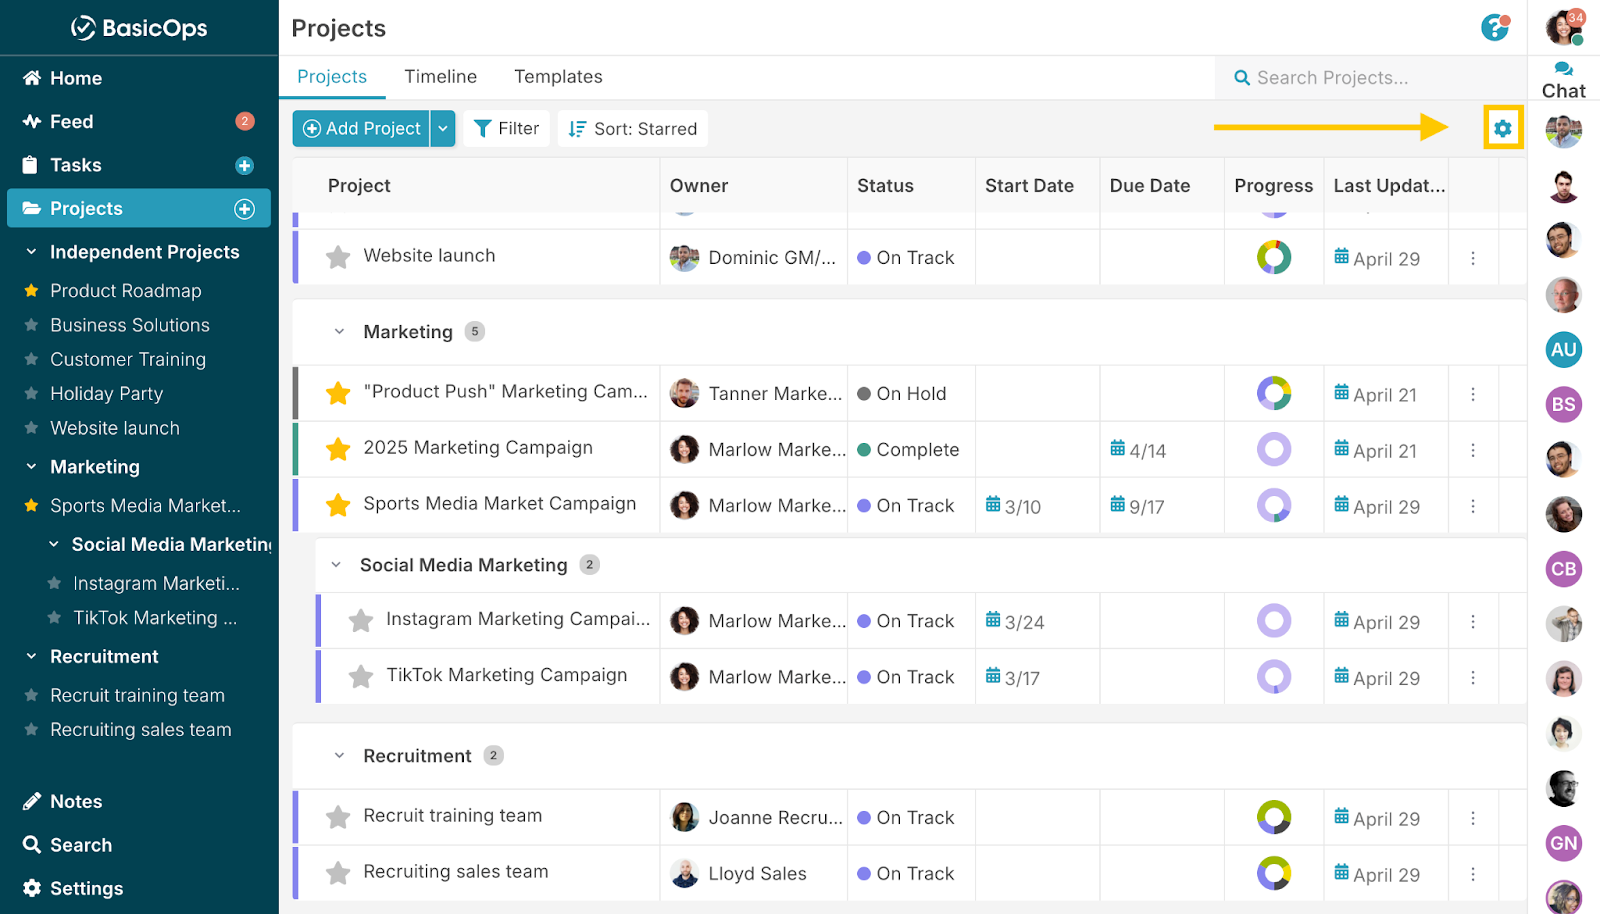Collapse the Marketing group in the table
The width and height of the screenshot is (1600, 914).
click(x=339, y=332)
